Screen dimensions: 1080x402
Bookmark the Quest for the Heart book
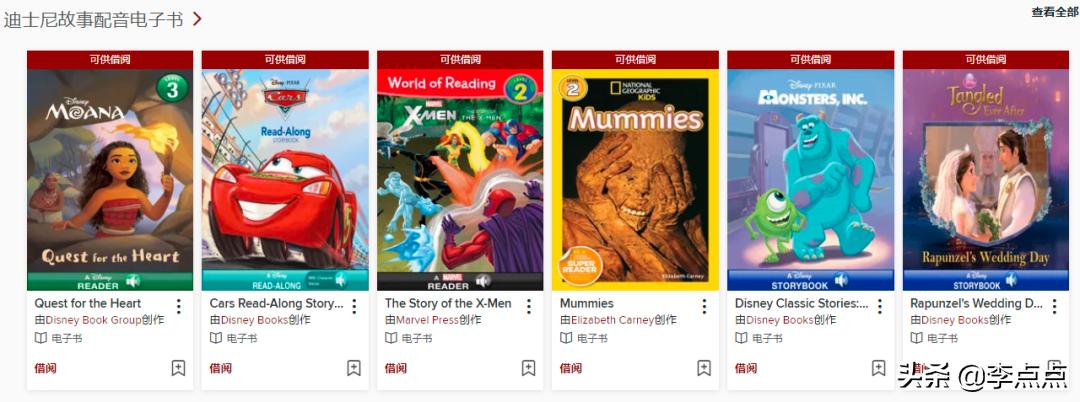(178, 368)
